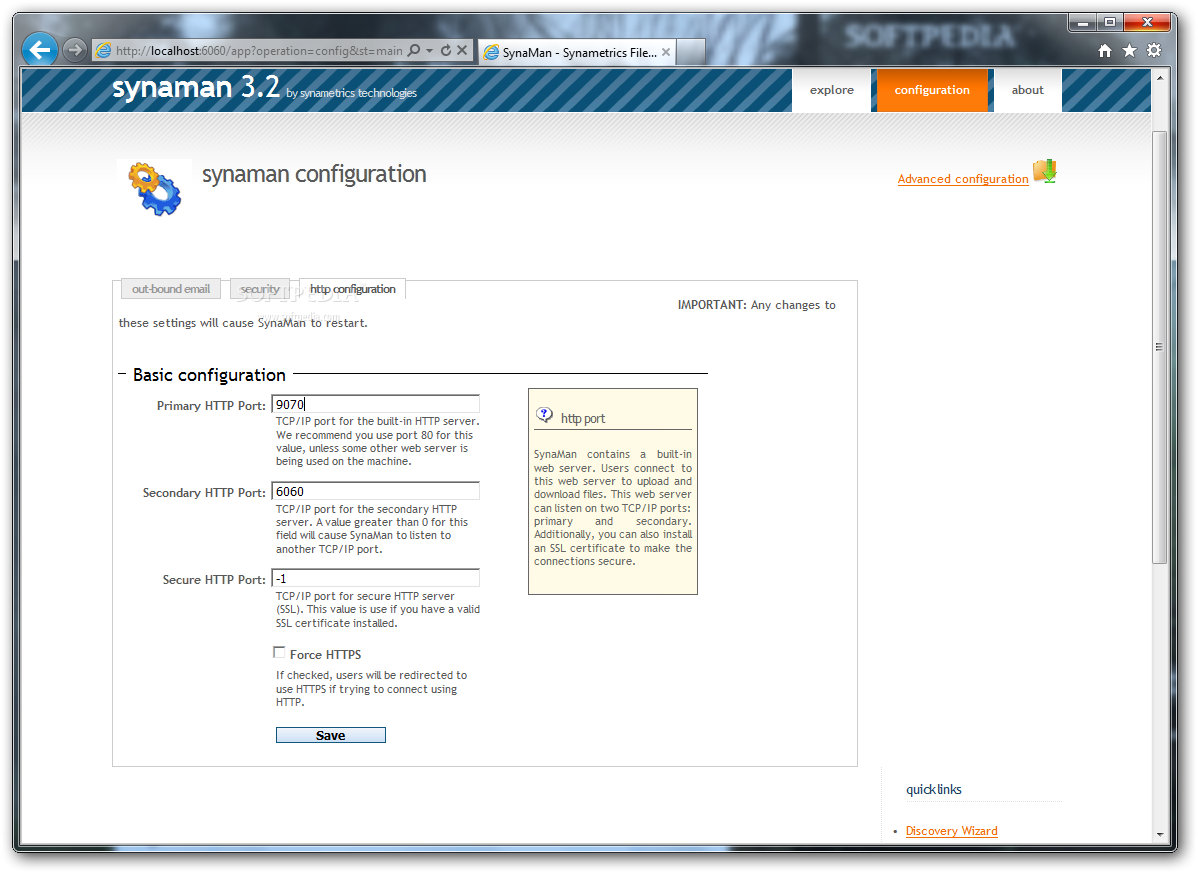Open the browser home page icon
The image size is (1198, 873).
[1105, 50]
